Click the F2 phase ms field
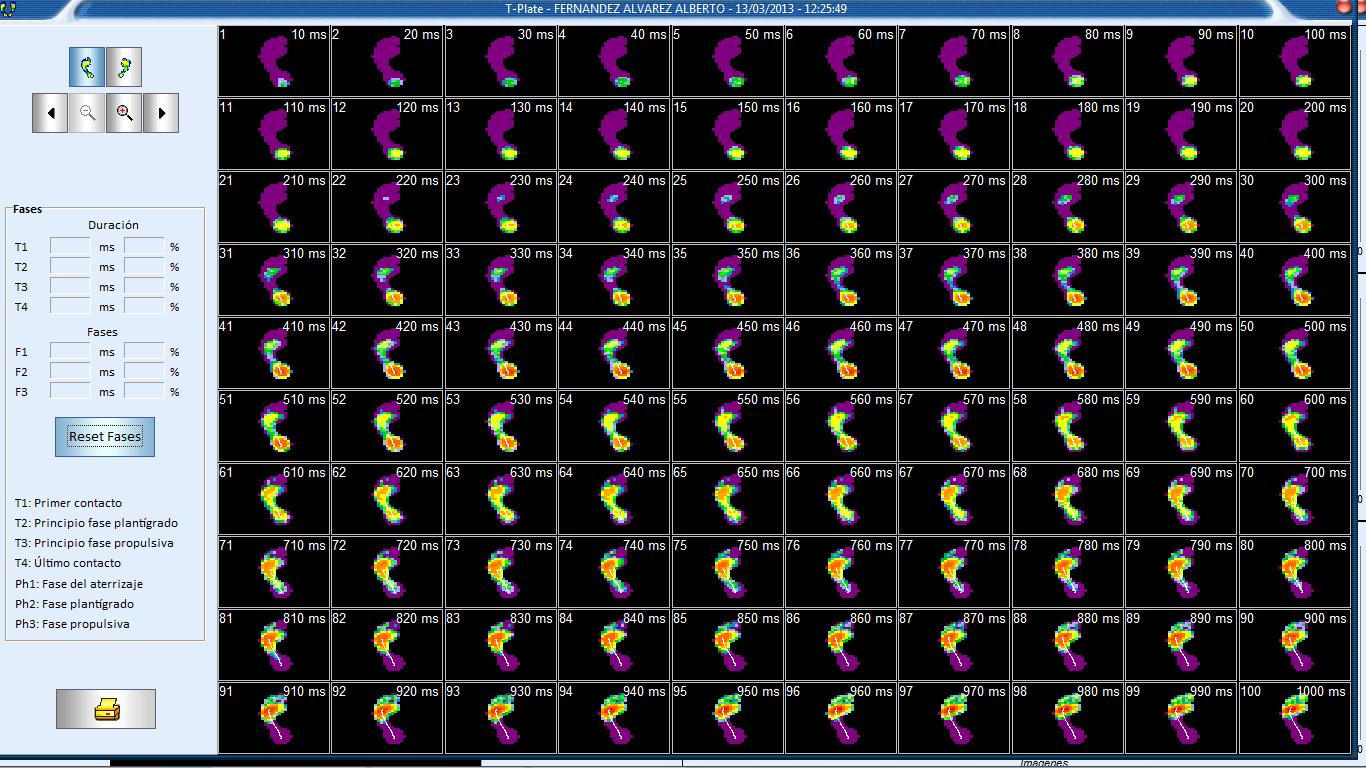The height and width of the screenshot is (768, 1366). (70, 372)
